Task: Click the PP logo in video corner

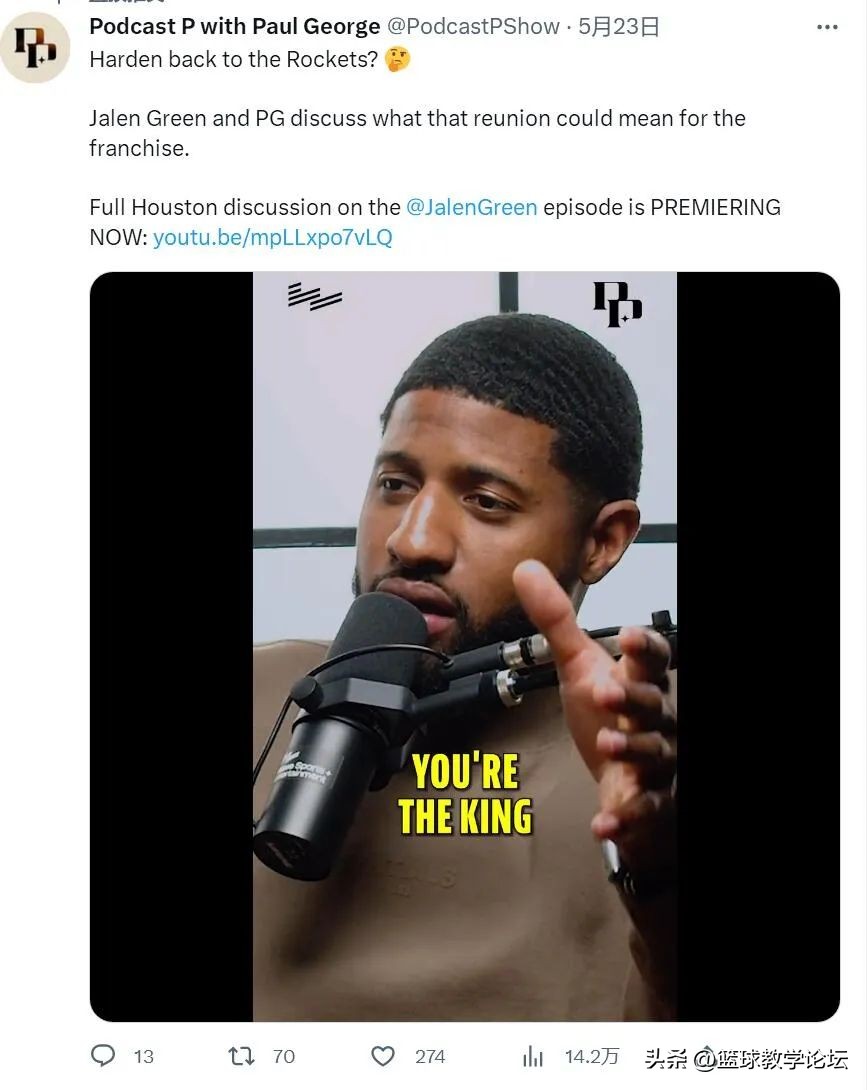Action: point(617,305)
